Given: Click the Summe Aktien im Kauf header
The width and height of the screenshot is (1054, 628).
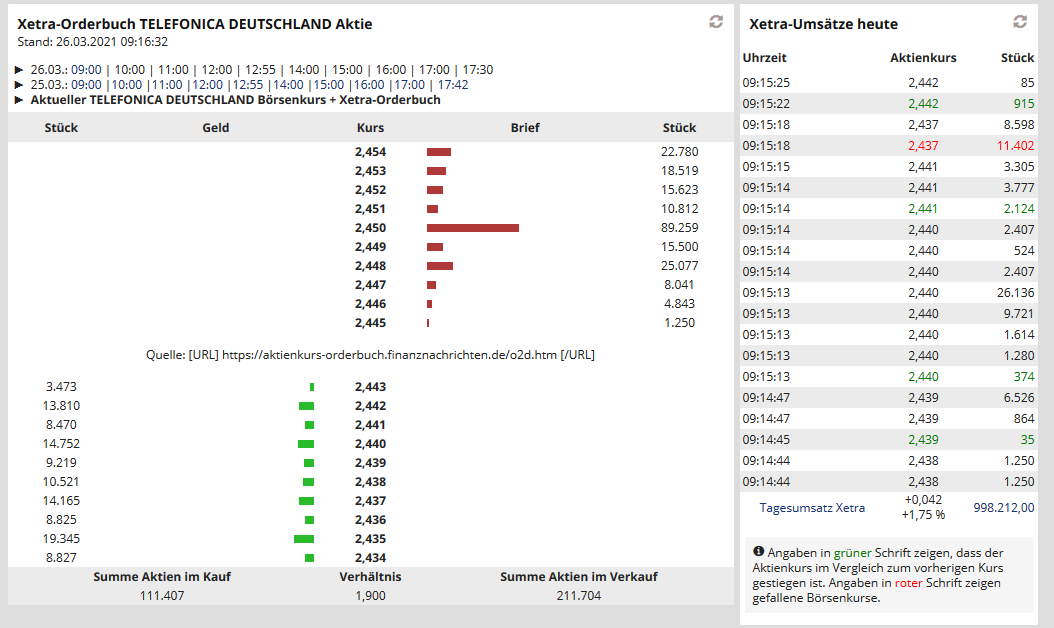Looking at the screenshot, I should [161, 576].
